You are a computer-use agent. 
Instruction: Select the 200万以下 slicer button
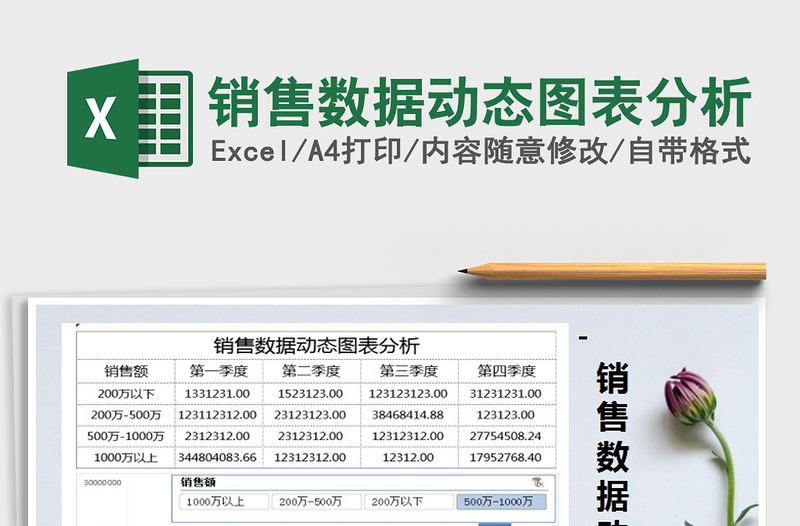point(409,502)
